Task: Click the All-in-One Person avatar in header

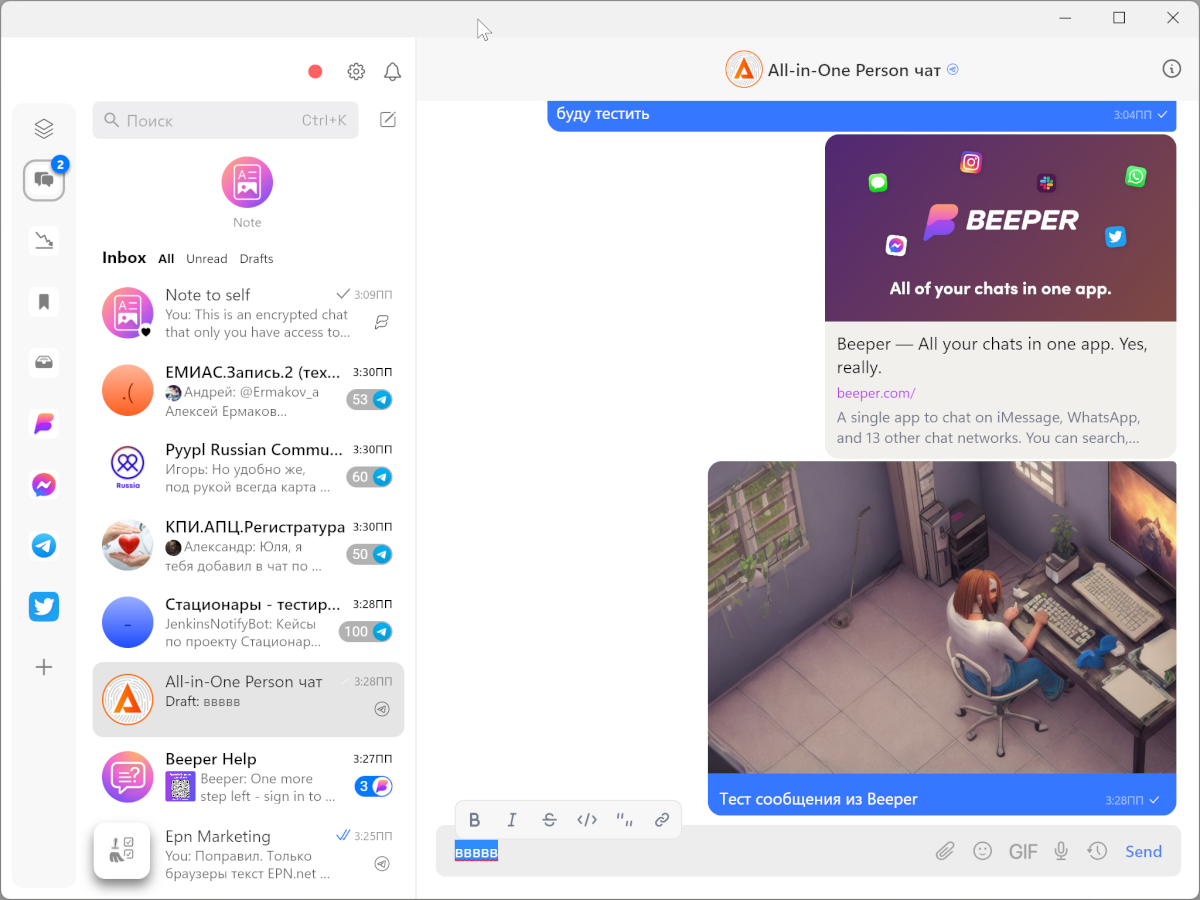Action: click(x=743, y=69)
